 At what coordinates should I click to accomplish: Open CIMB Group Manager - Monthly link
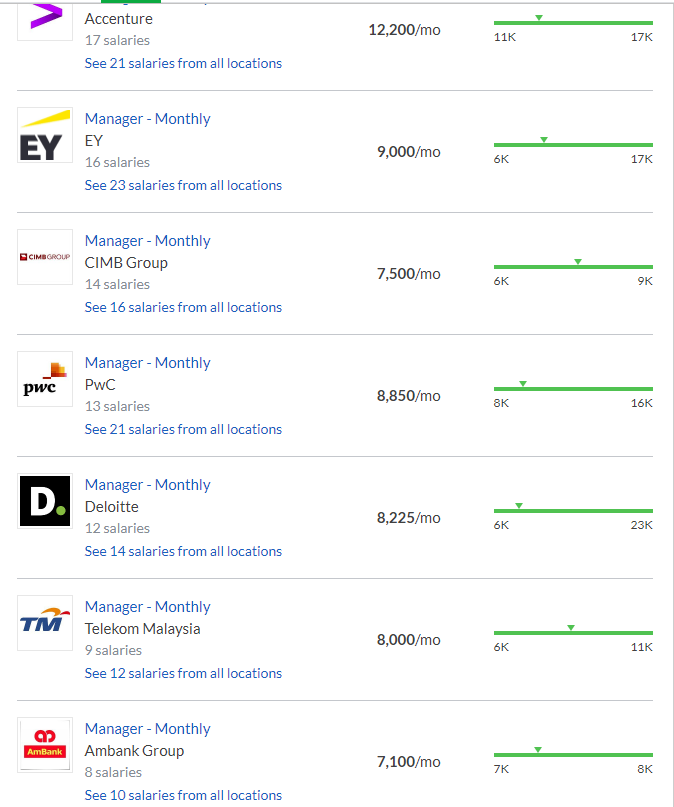coord(148,241)
